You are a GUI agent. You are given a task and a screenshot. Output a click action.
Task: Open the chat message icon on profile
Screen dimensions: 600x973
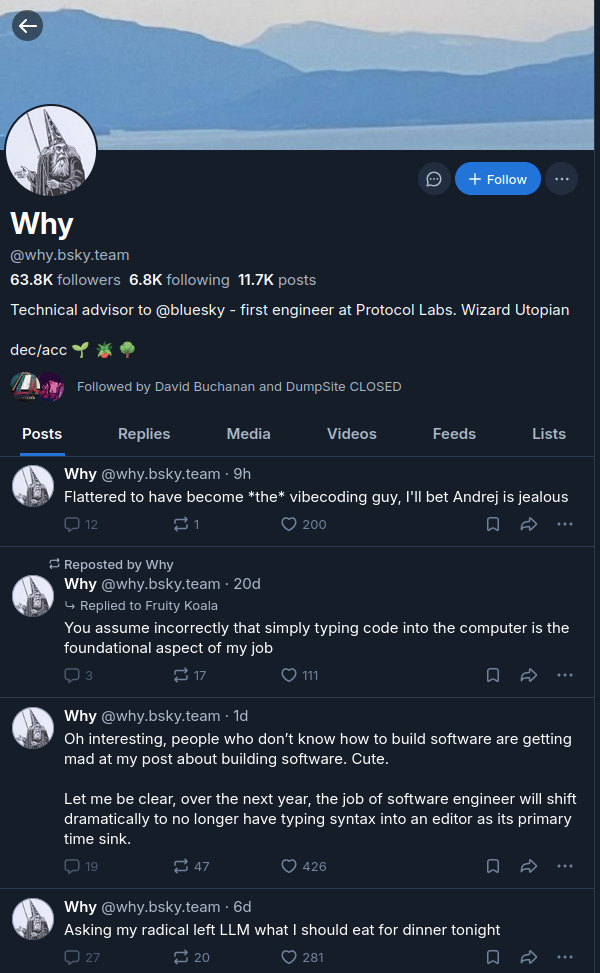pos(434,179)
